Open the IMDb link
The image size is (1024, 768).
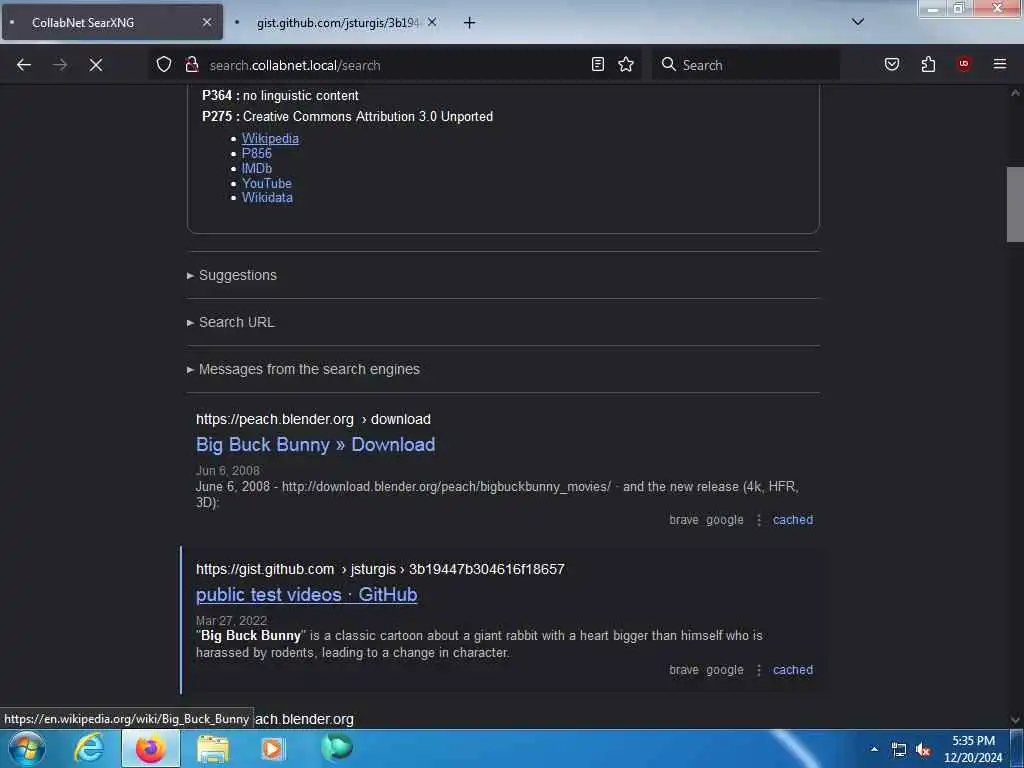[257, 168]
